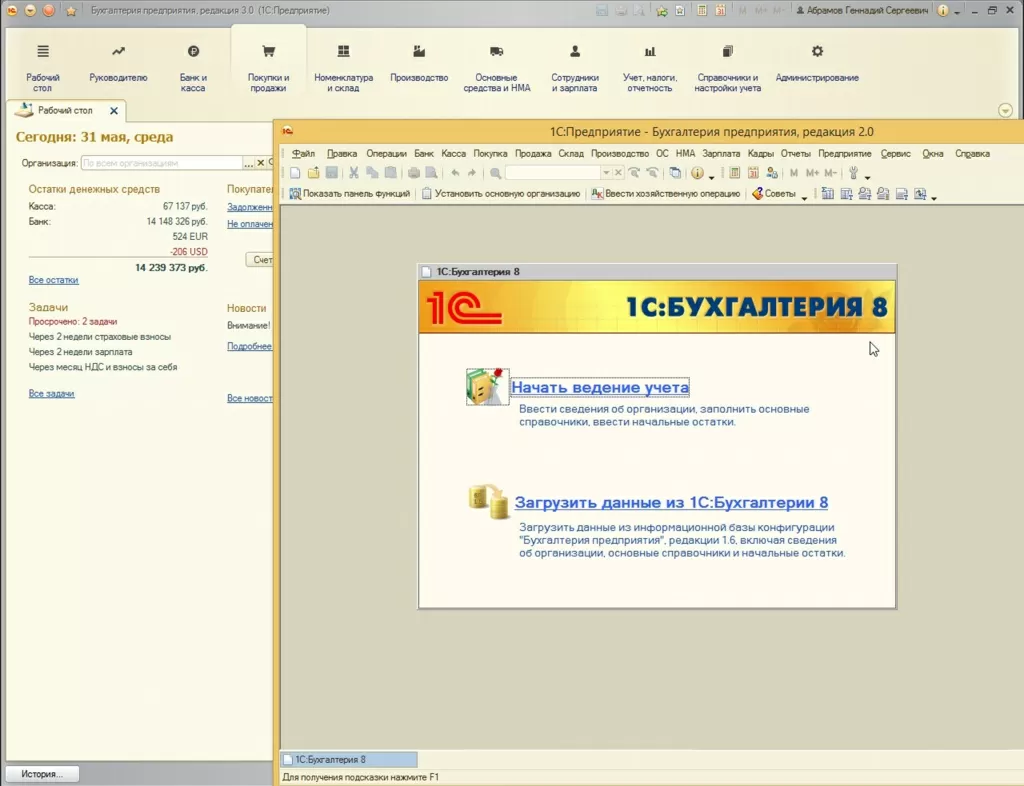1024x786 pixels.
Task: Select the 1С:Бухгалтерия 8 window taskbar item
Action: click(349, 759)
